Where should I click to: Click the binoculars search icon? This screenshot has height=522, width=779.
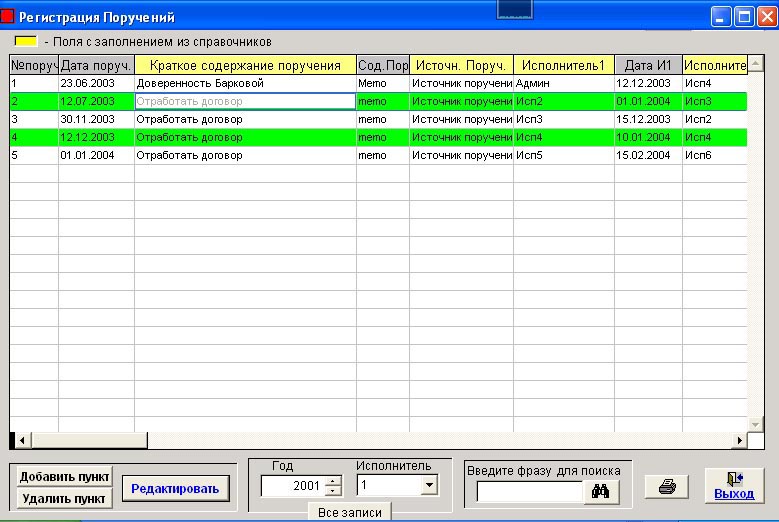click(x=601, y=491)
